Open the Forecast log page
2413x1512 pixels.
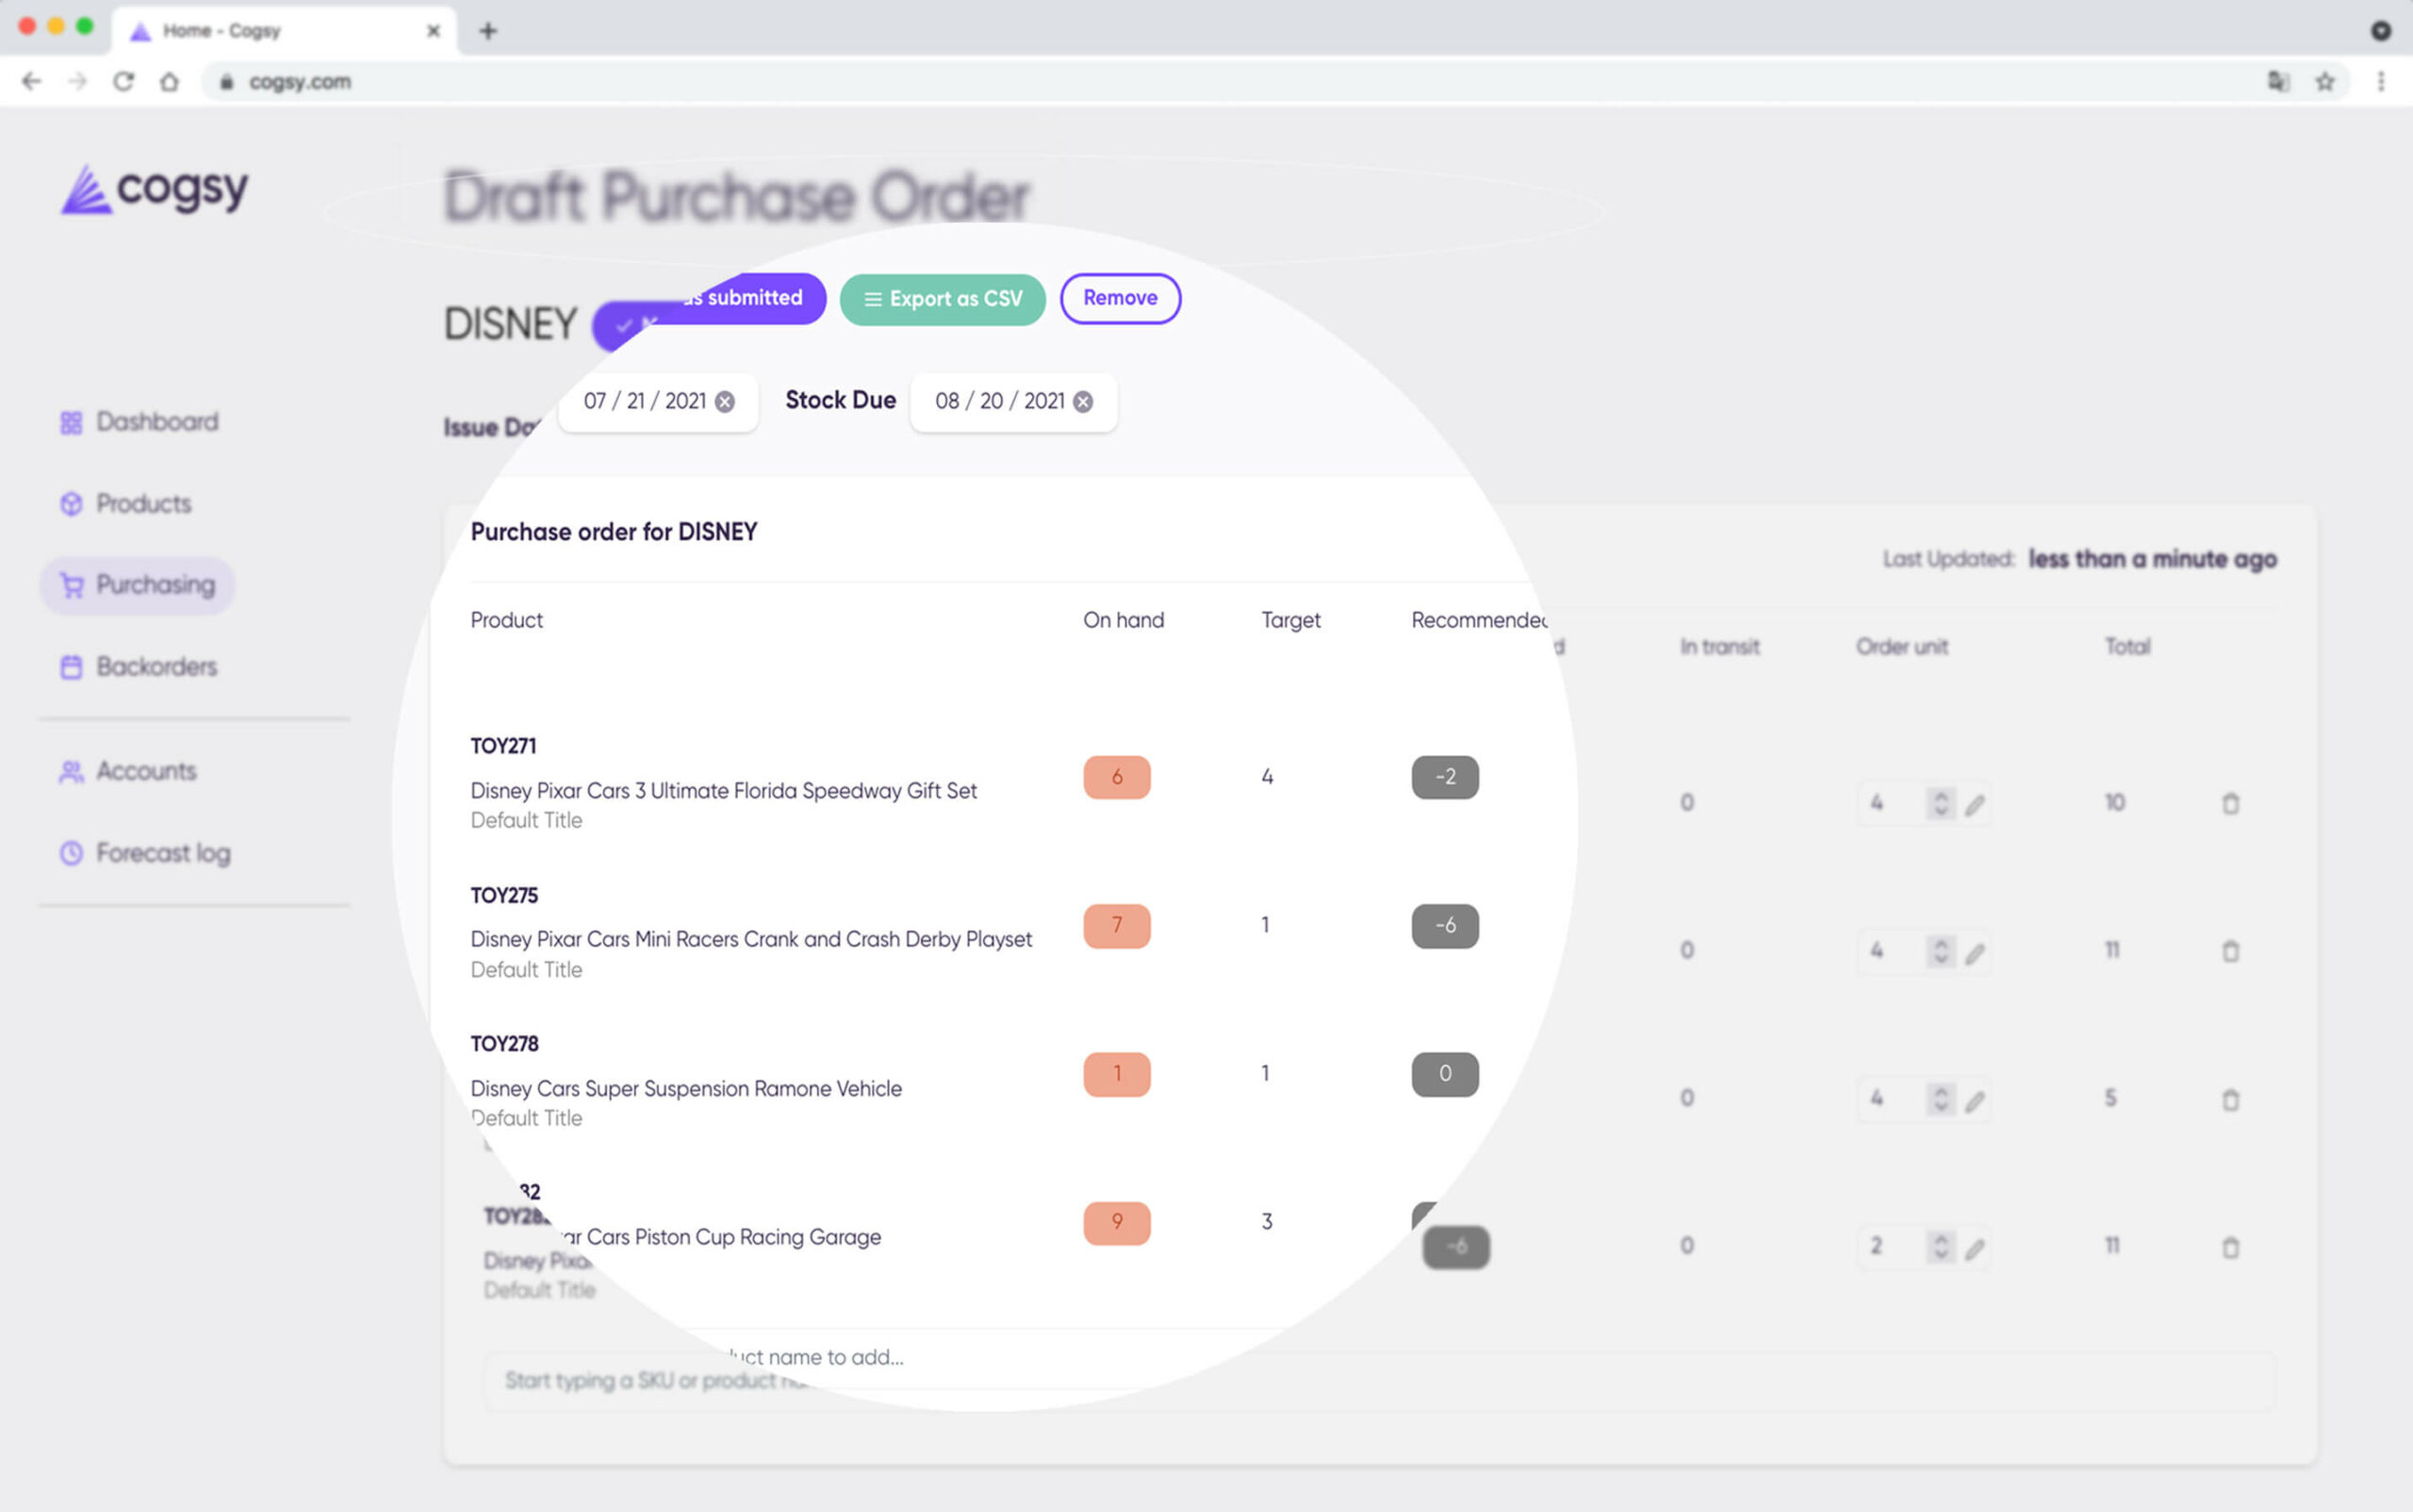[x=145, y=853]
